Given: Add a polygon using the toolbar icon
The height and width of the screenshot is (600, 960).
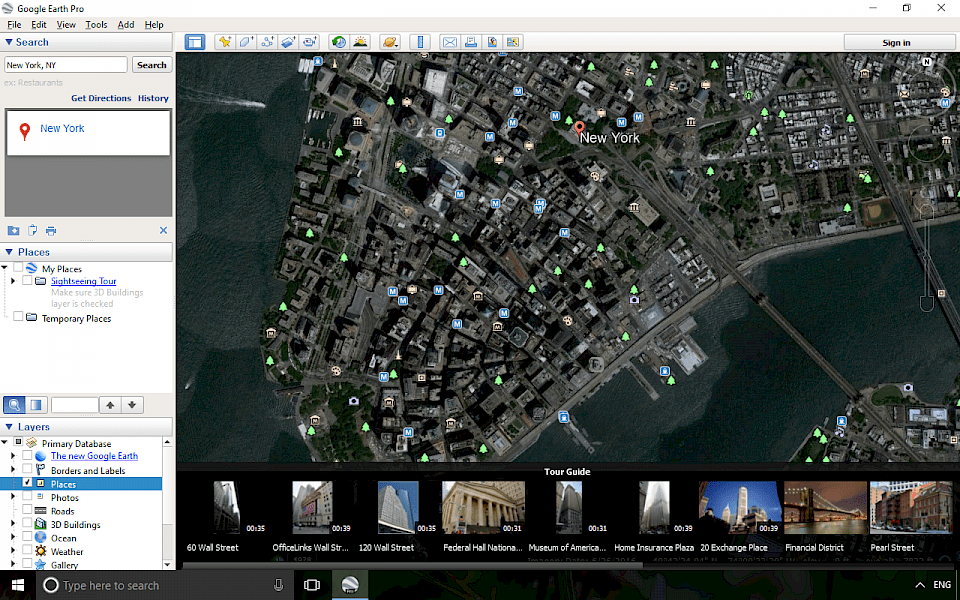Looking at the screenshot, I should tap(246, 42).
